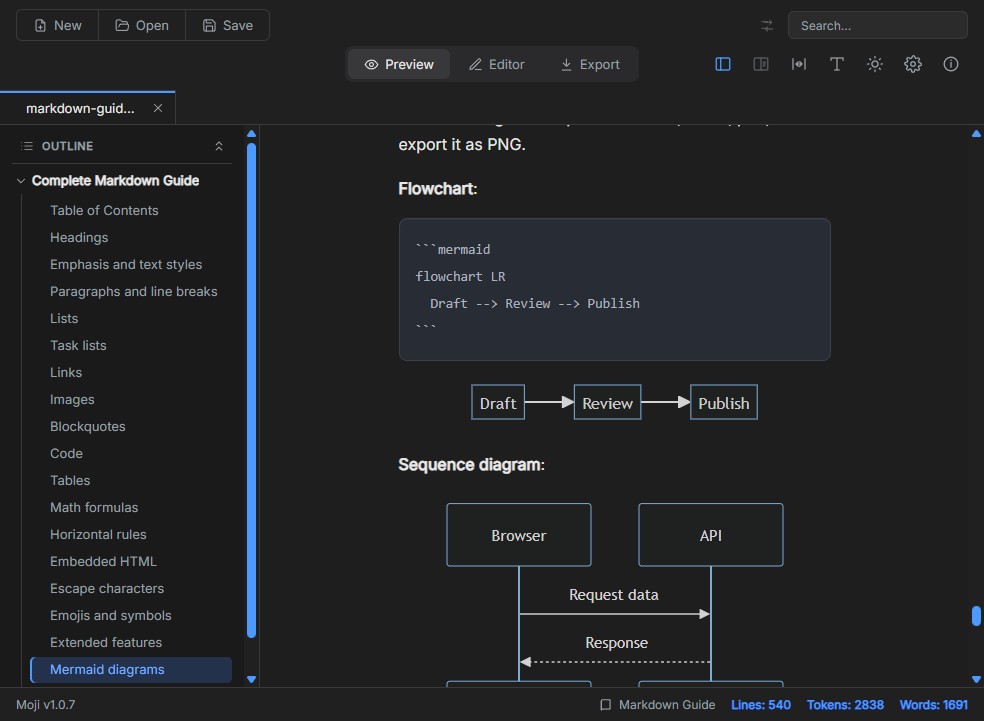Click the outline scrollbar down arrow
The image size is (984, 721).
tap(252, 679)
